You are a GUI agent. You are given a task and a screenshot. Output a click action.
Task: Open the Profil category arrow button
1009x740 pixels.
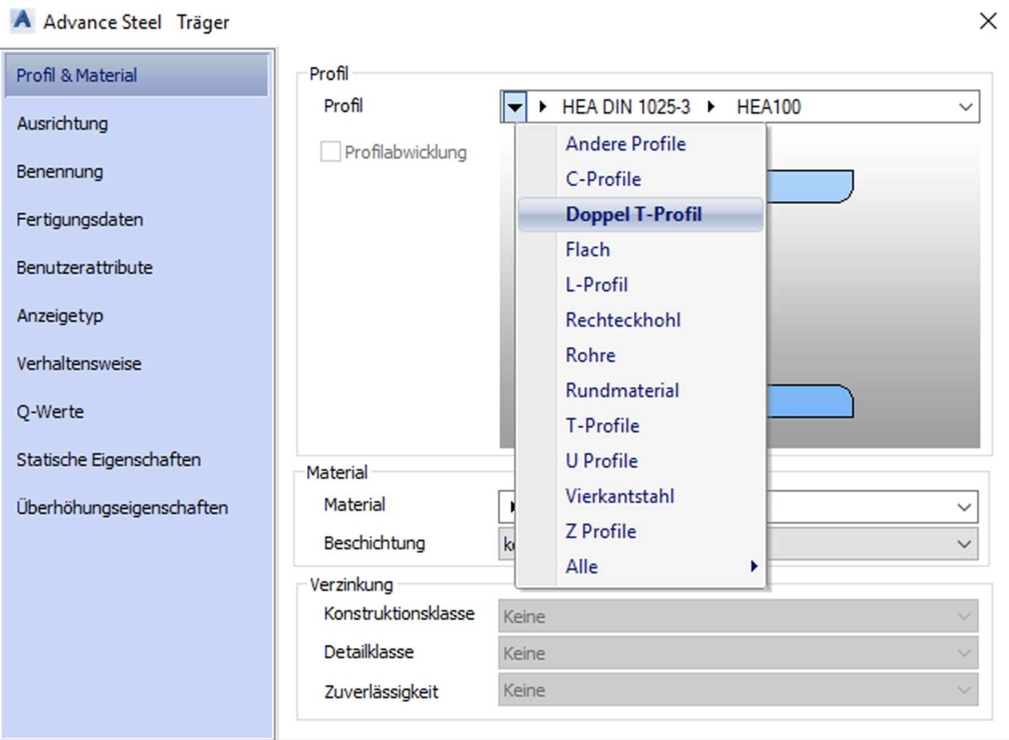(x=513, y=107)
